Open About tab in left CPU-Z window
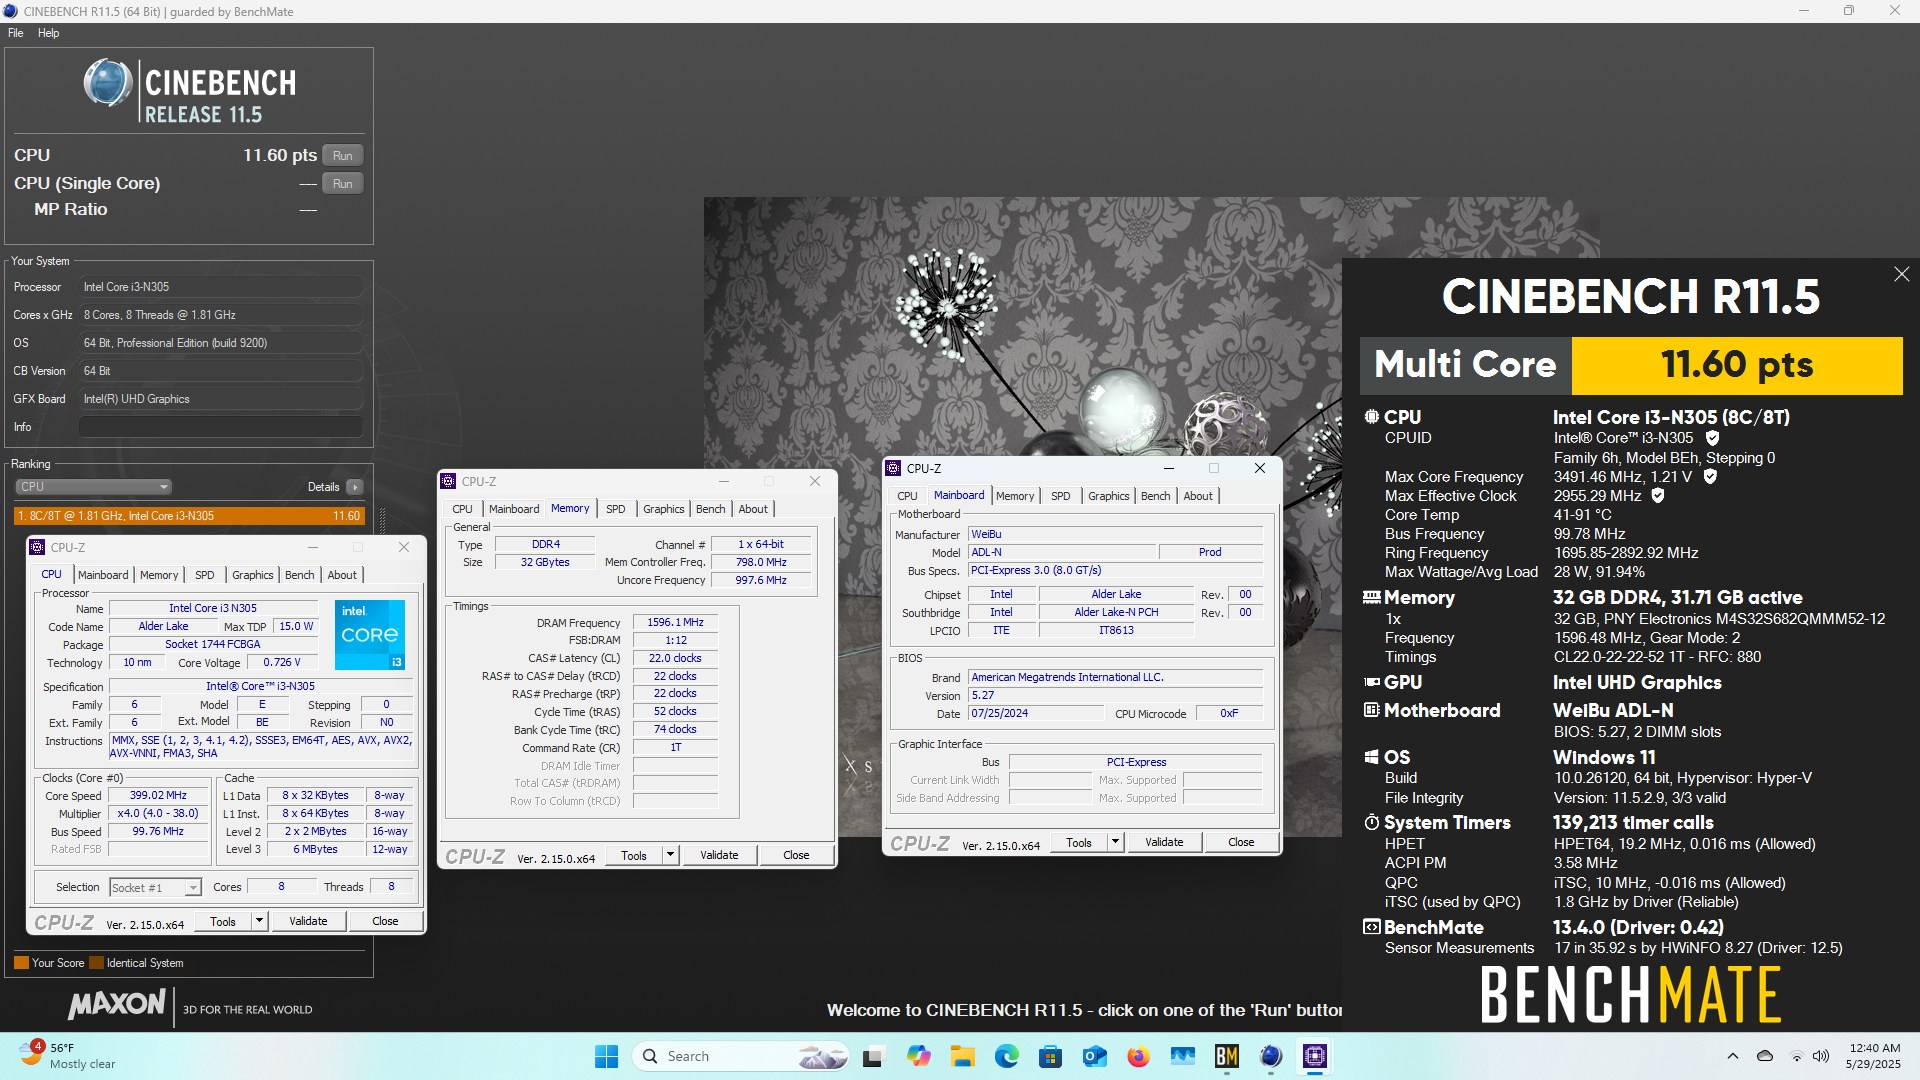The image size is (1920, 1080). point(342,575)
